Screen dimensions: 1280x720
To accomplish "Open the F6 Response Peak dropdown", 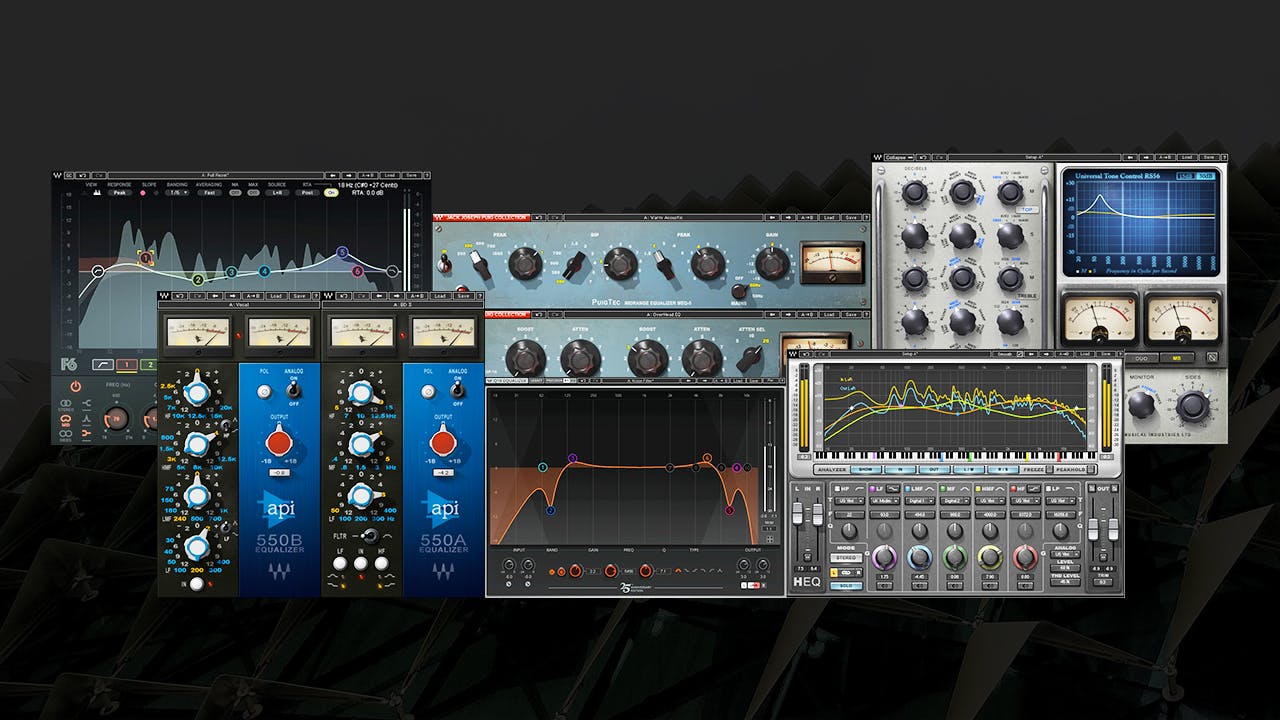I will coord(120,193).
